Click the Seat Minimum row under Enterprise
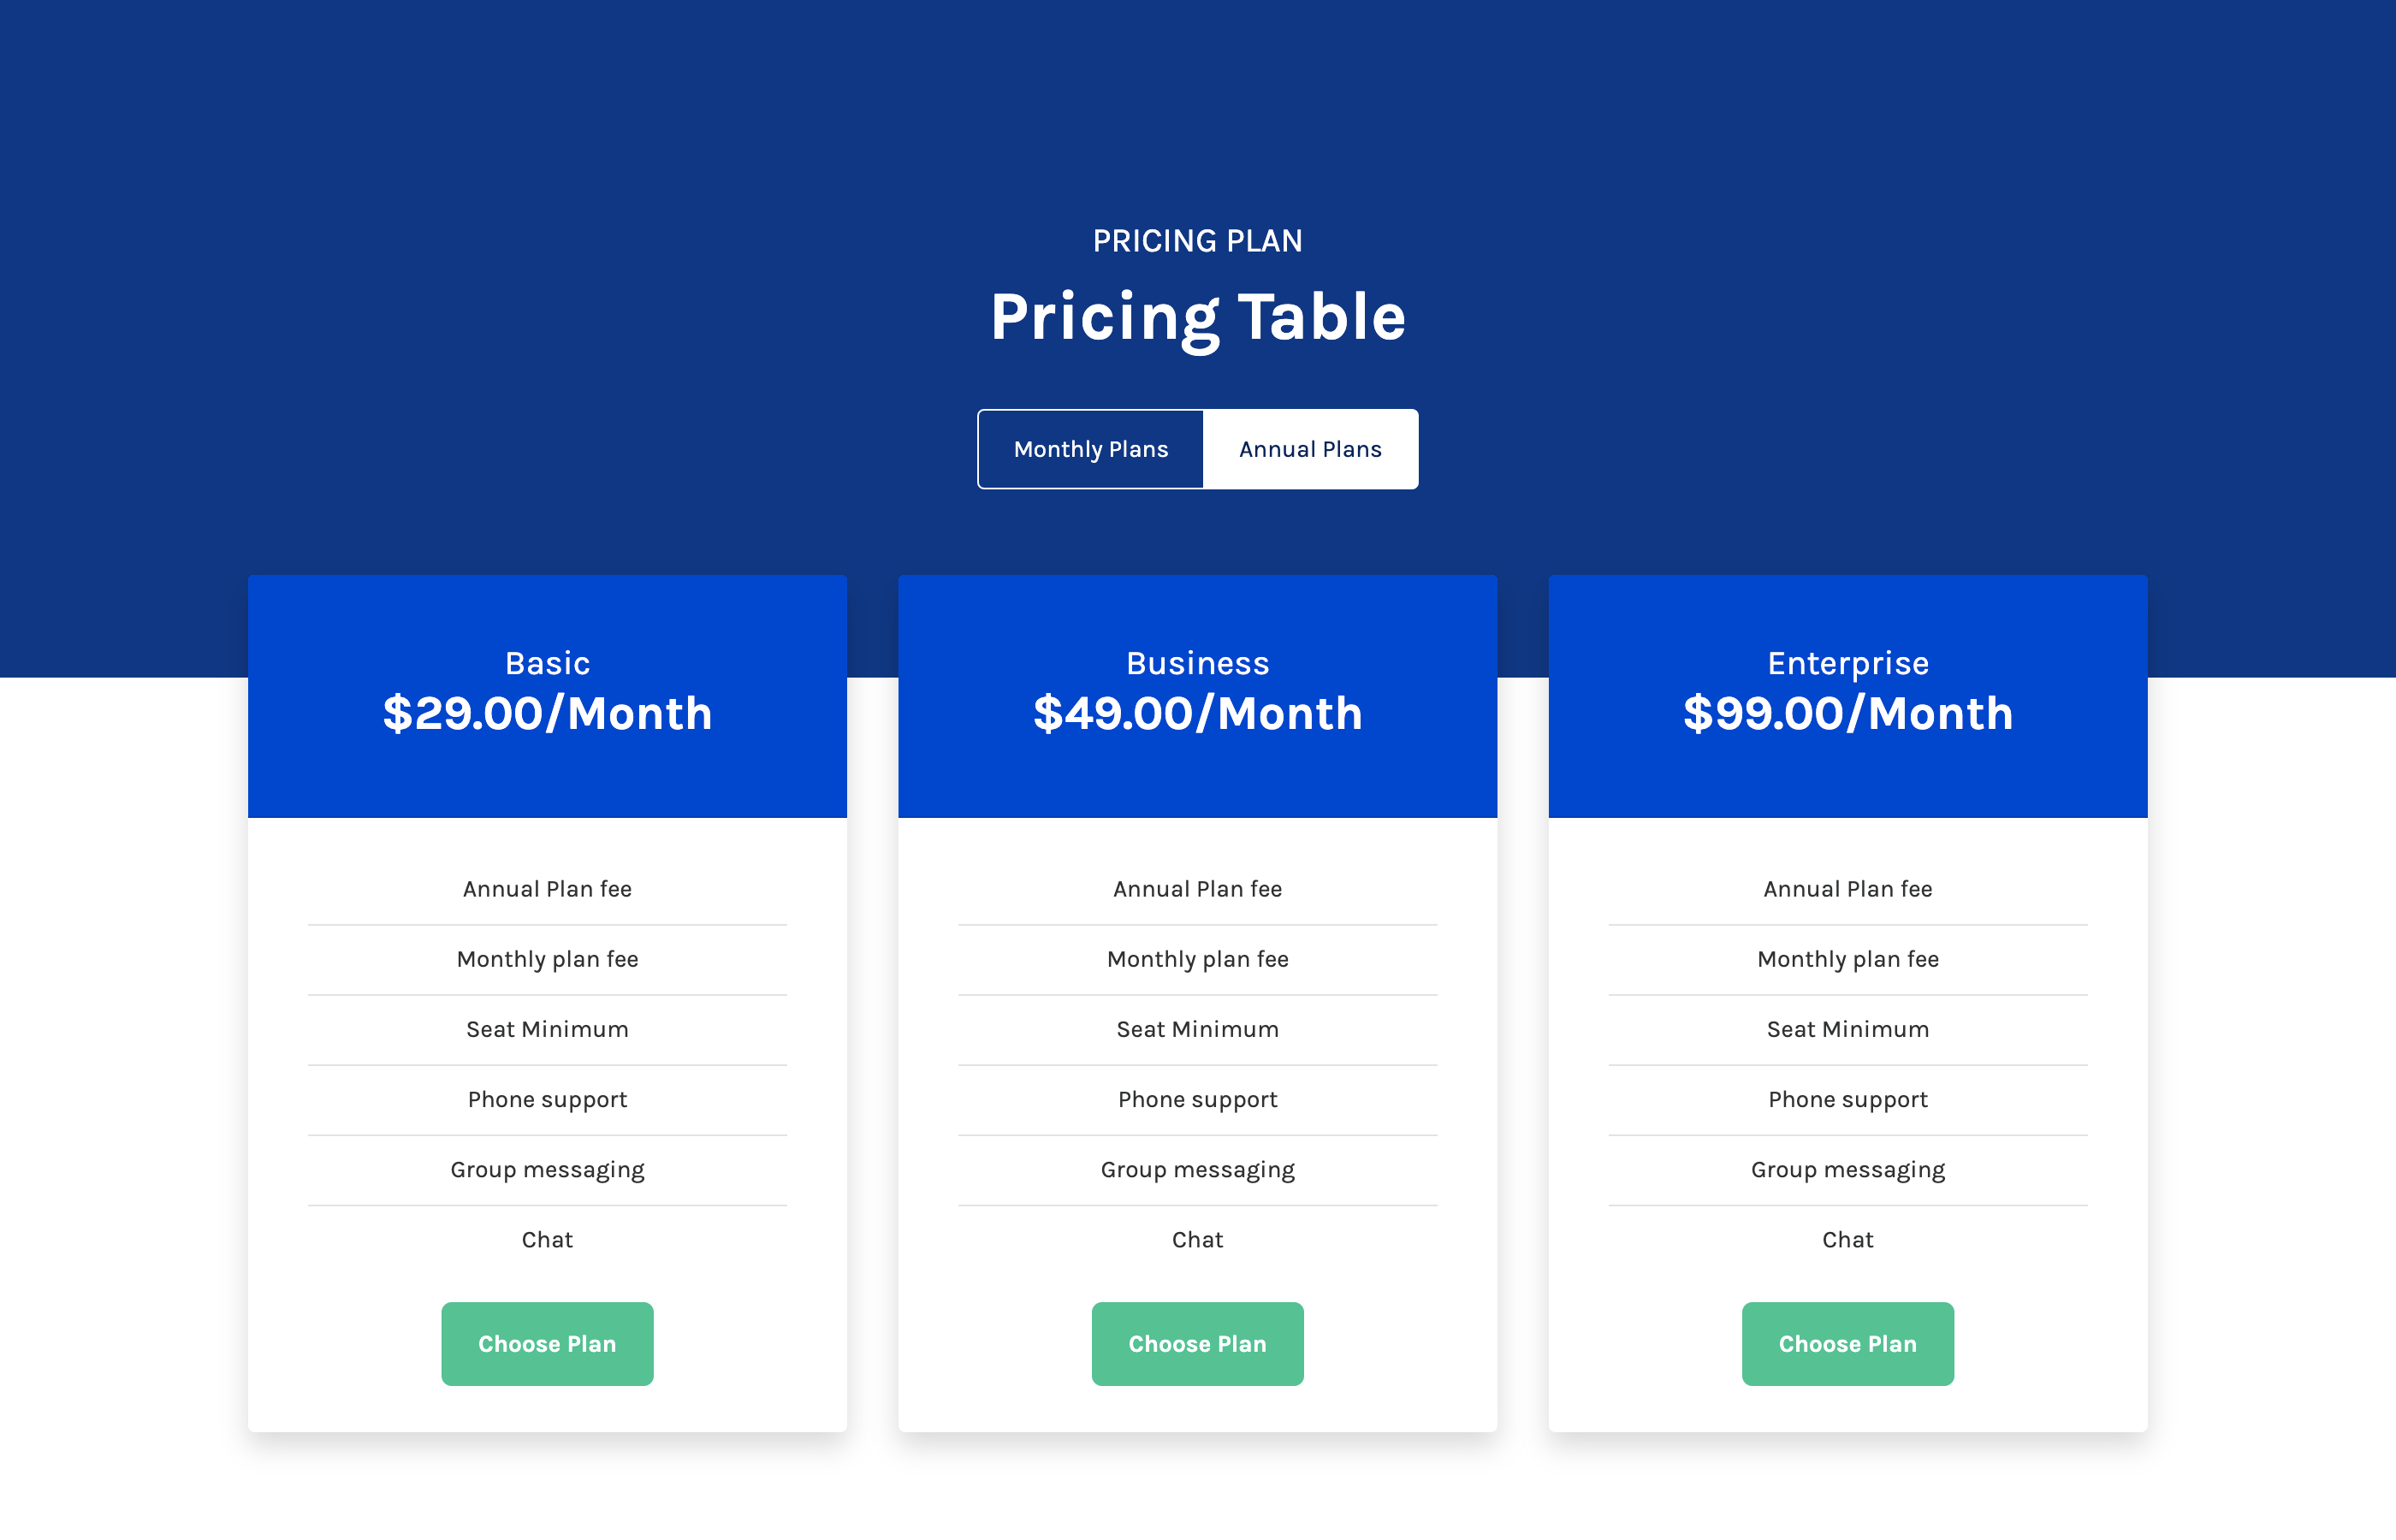 pyautogui.click(x=1847, y=1028)
